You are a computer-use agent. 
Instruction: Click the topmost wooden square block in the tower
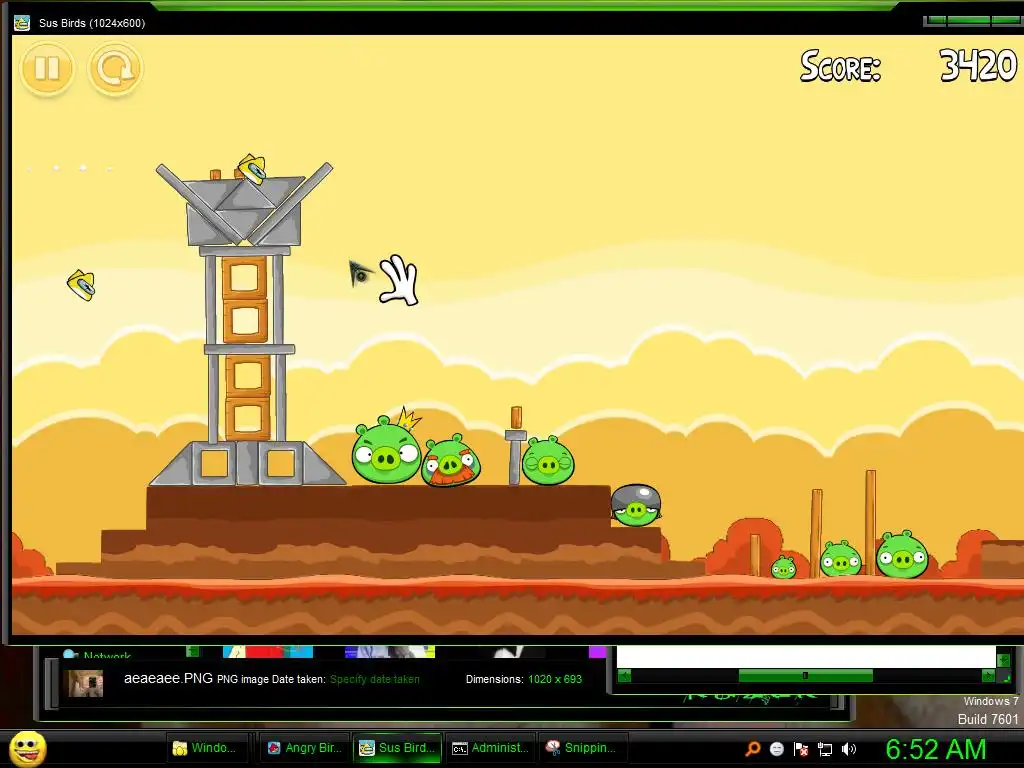[244, 278]
